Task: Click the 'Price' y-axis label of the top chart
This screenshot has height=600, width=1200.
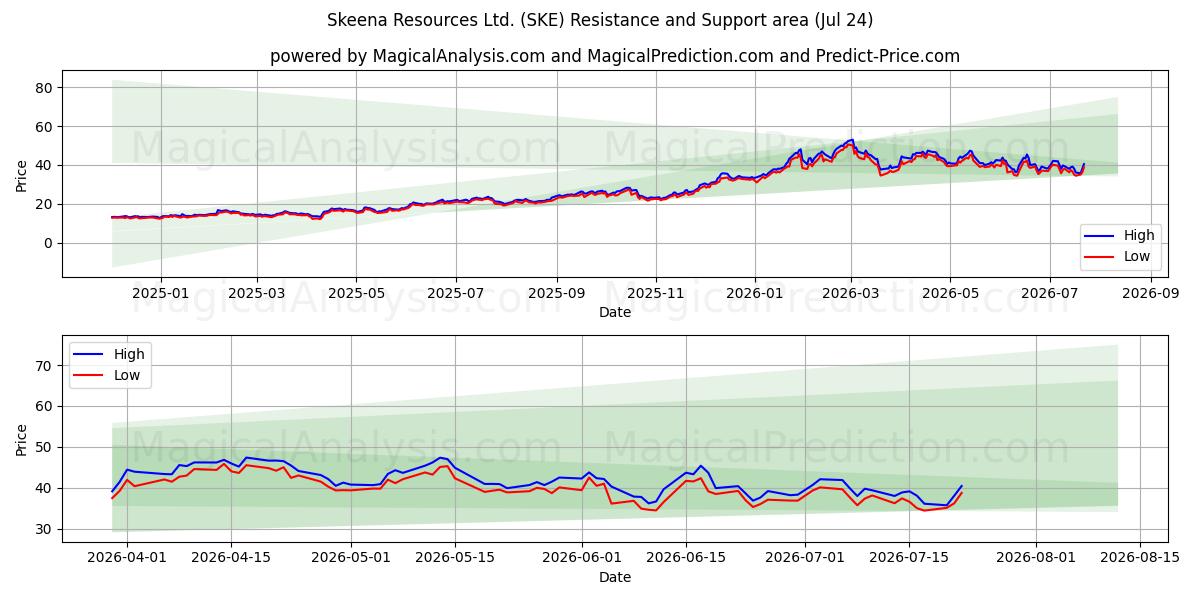Action: click(x=22, y=174)
